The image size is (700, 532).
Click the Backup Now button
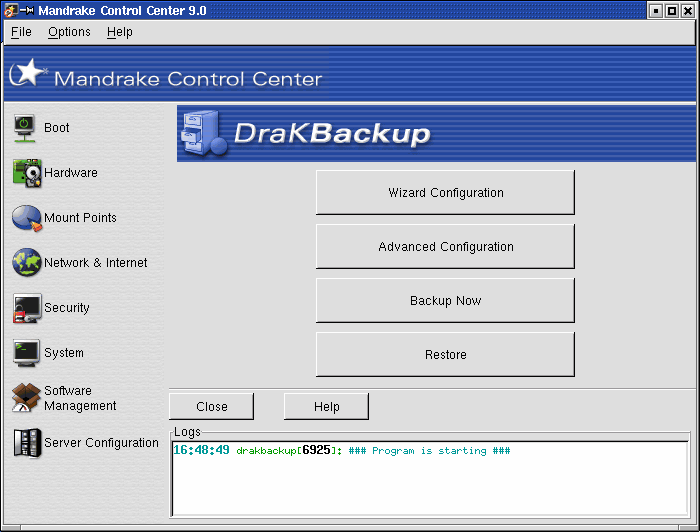tap(445, 300)
